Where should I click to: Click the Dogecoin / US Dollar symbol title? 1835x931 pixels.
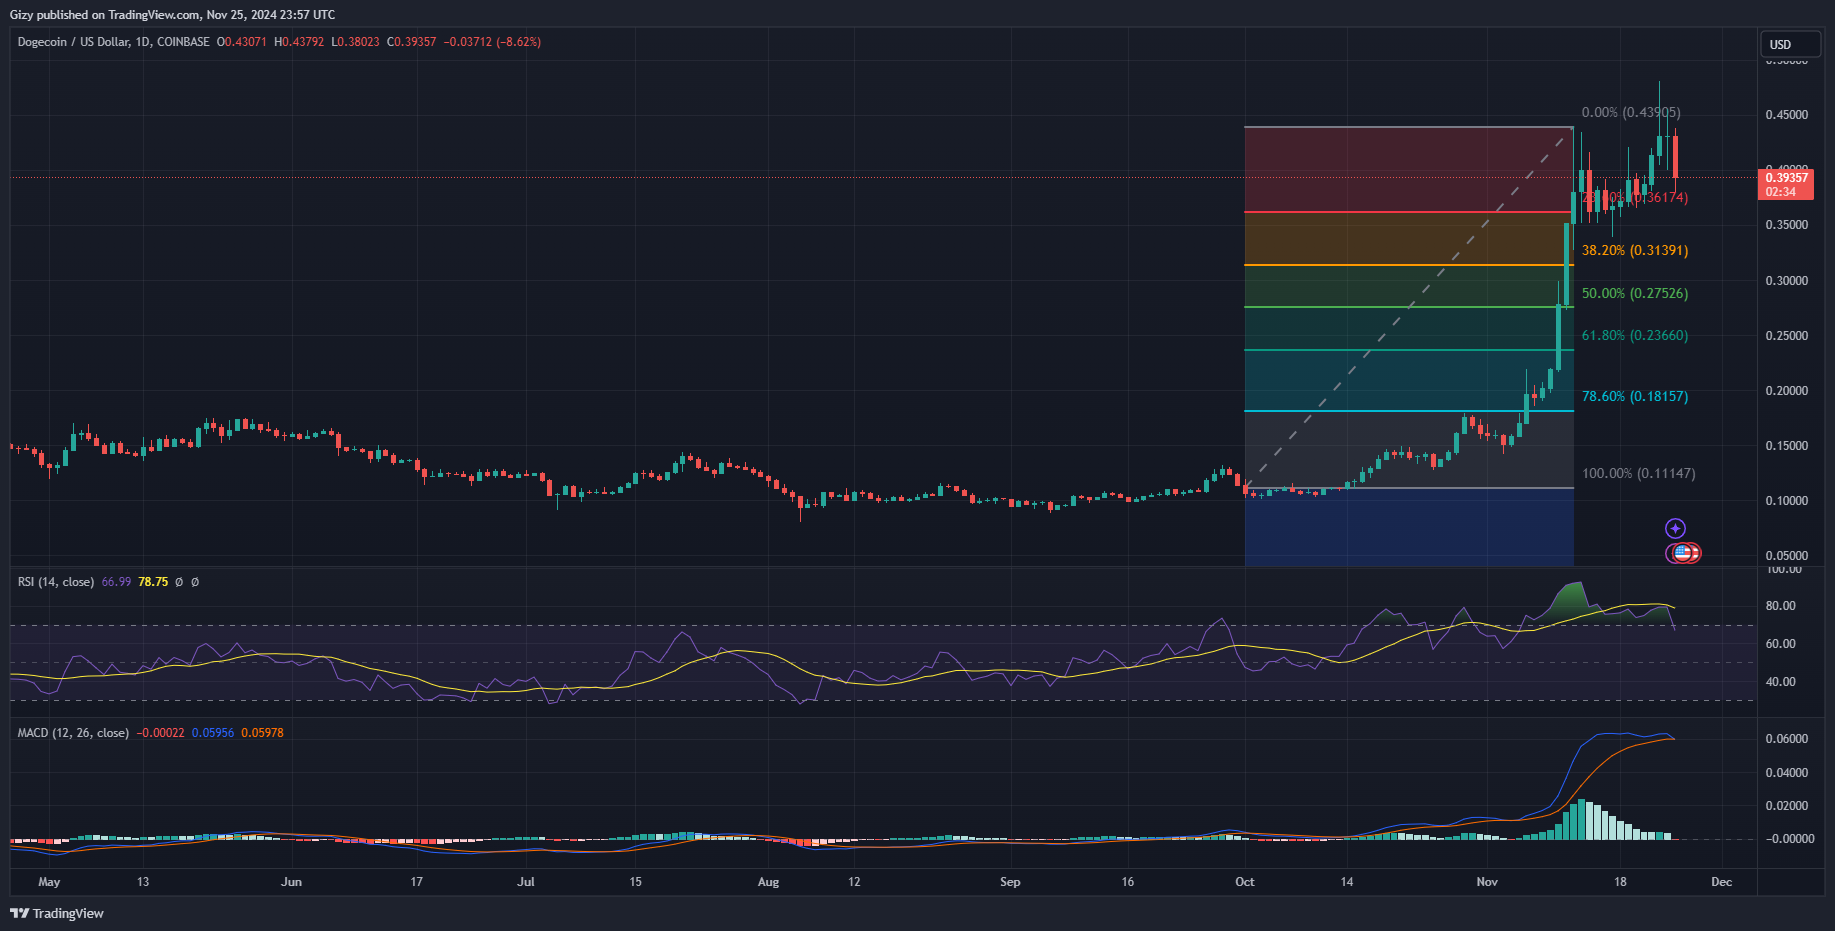pos(114,42)
